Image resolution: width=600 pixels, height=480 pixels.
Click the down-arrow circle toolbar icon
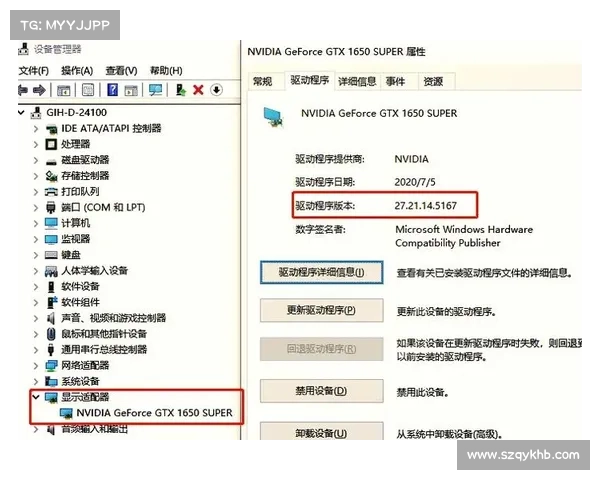216,90
